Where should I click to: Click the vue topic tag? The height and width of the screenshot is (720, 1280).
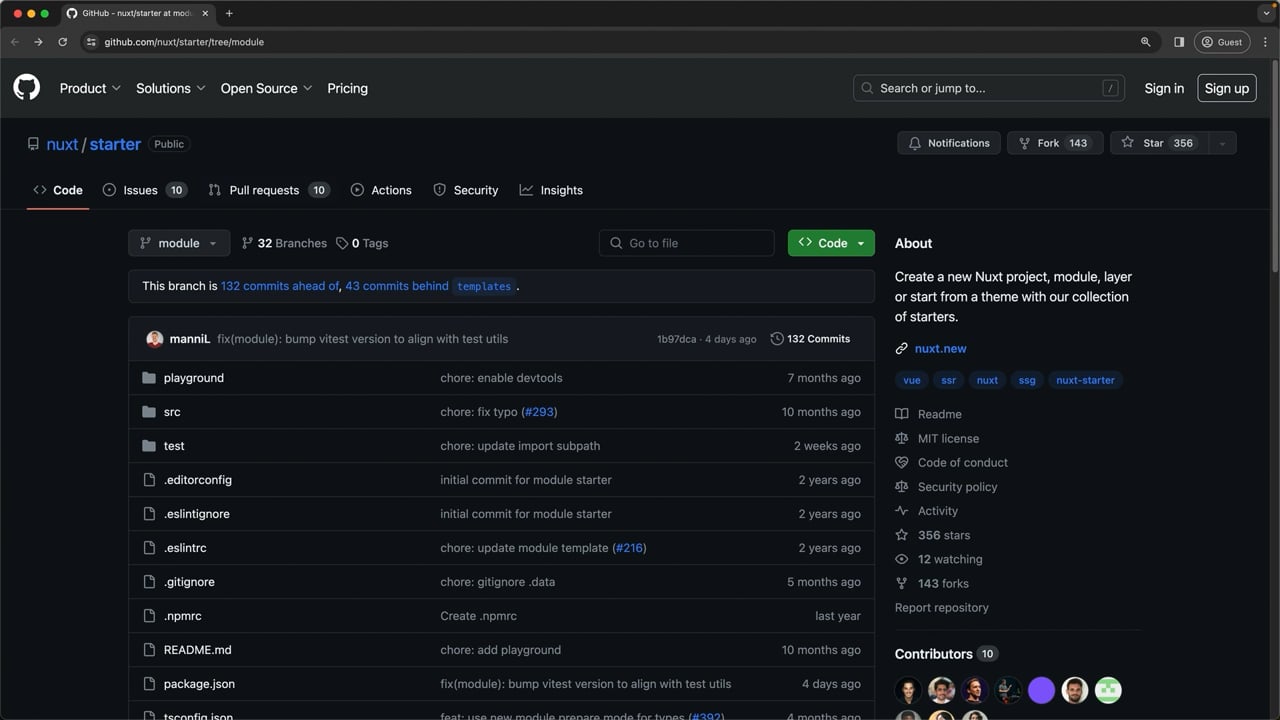[x=912, y=380]
